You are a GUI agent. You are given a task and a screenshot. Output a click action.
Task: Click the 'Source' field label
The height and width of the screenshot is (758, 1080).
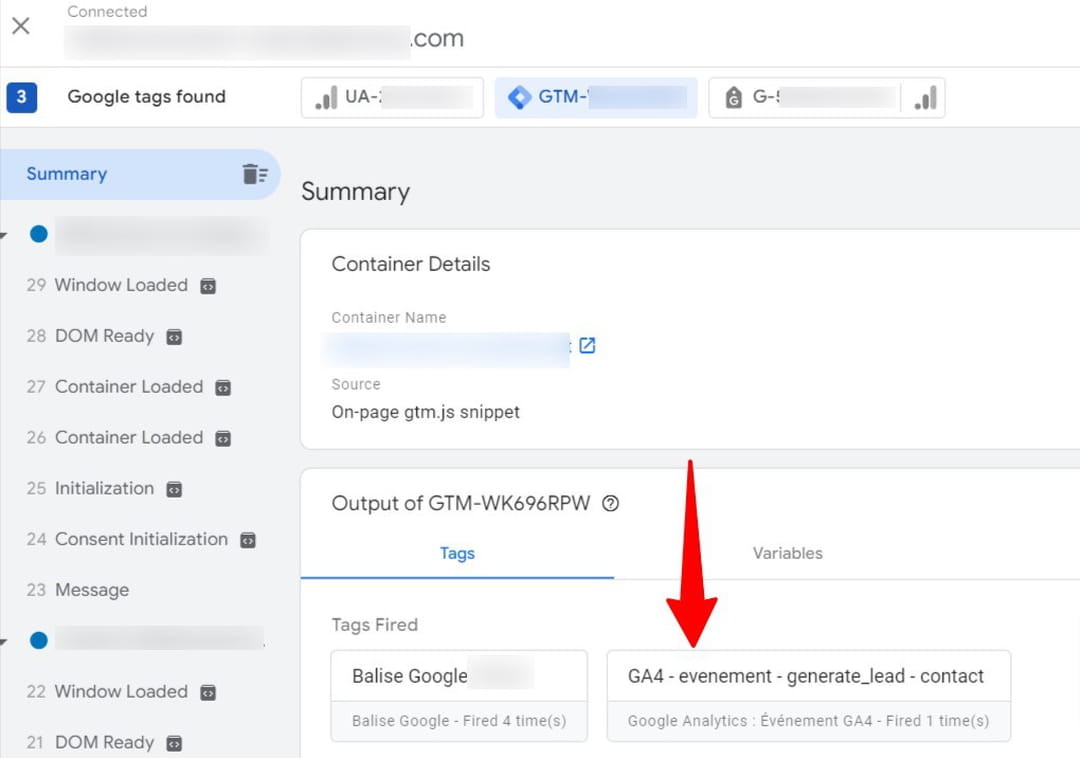356,384
